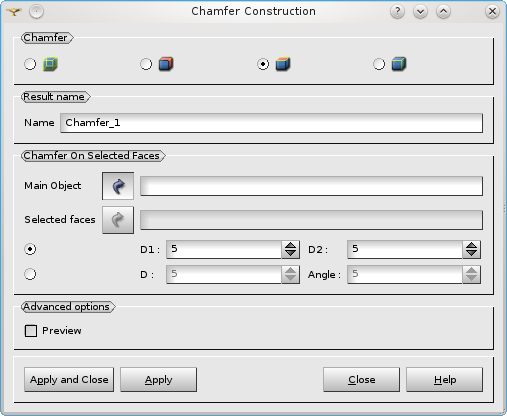The width and height of the screenshot is (507, 416).
Task: Click the Name field containing Chamfer_1
Action: click(x=271, y=123)
